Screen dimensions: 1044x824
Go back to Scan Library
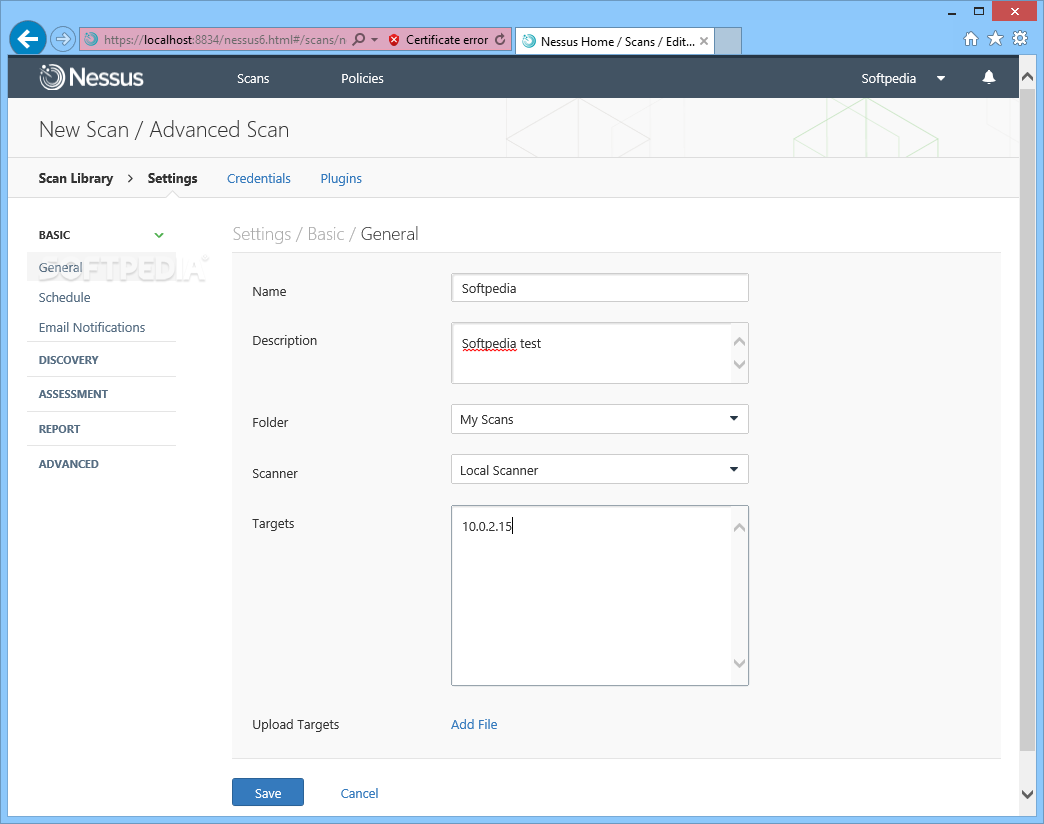tap(76, 178)
